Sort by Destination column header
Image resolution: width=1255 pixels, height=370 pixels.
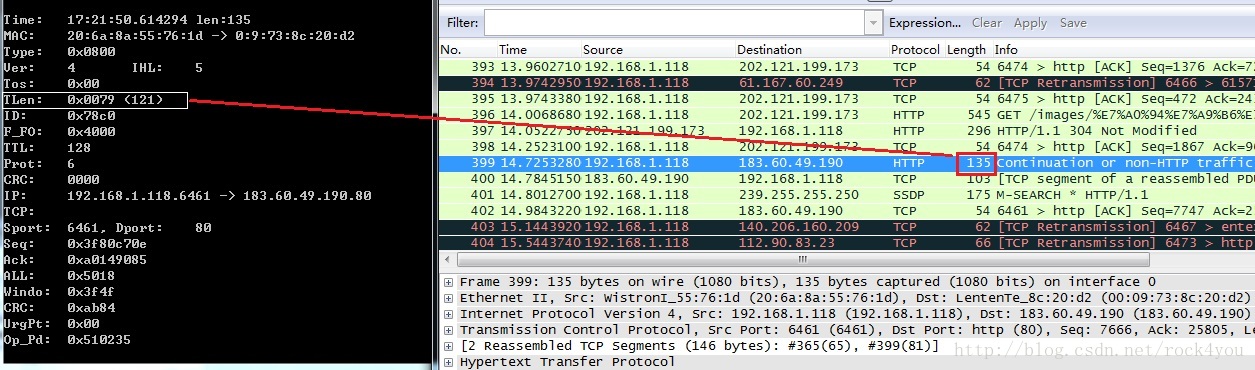tap(770, 49)
